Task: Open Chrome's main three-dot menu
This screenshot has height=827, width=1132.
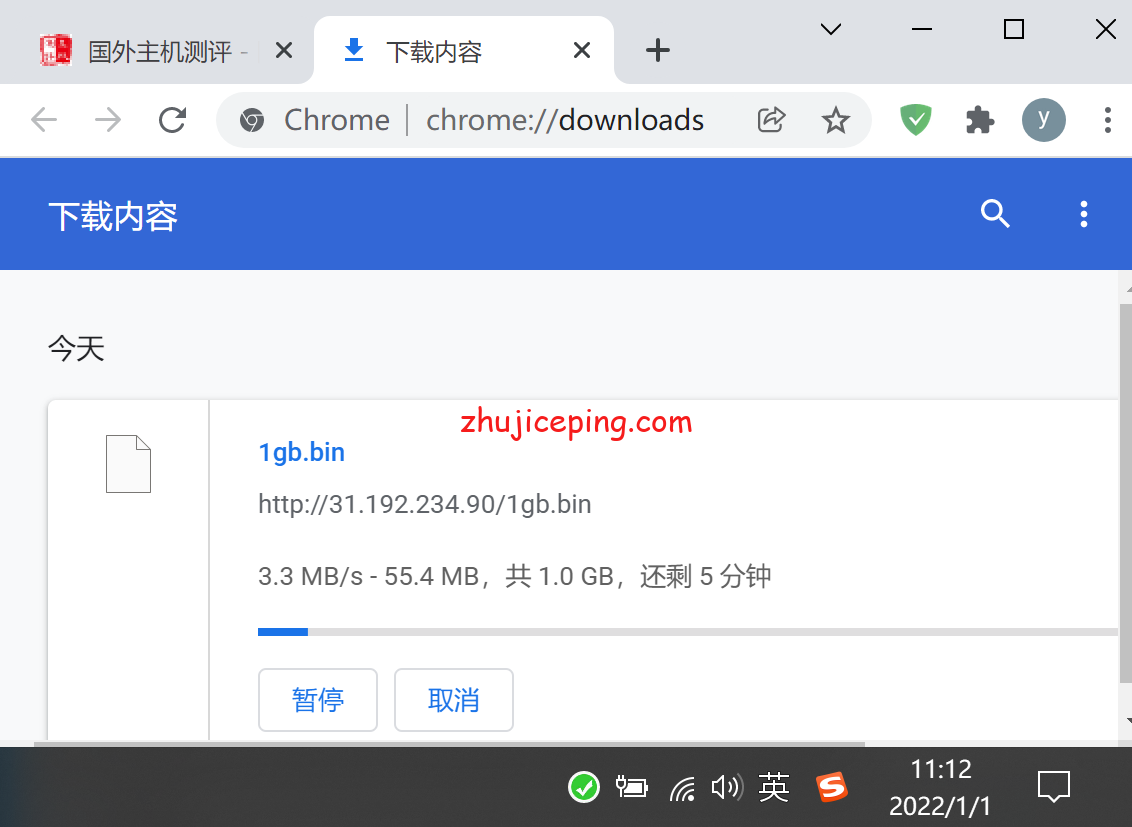Action: pyautogui.click(x=1107, y=120)
